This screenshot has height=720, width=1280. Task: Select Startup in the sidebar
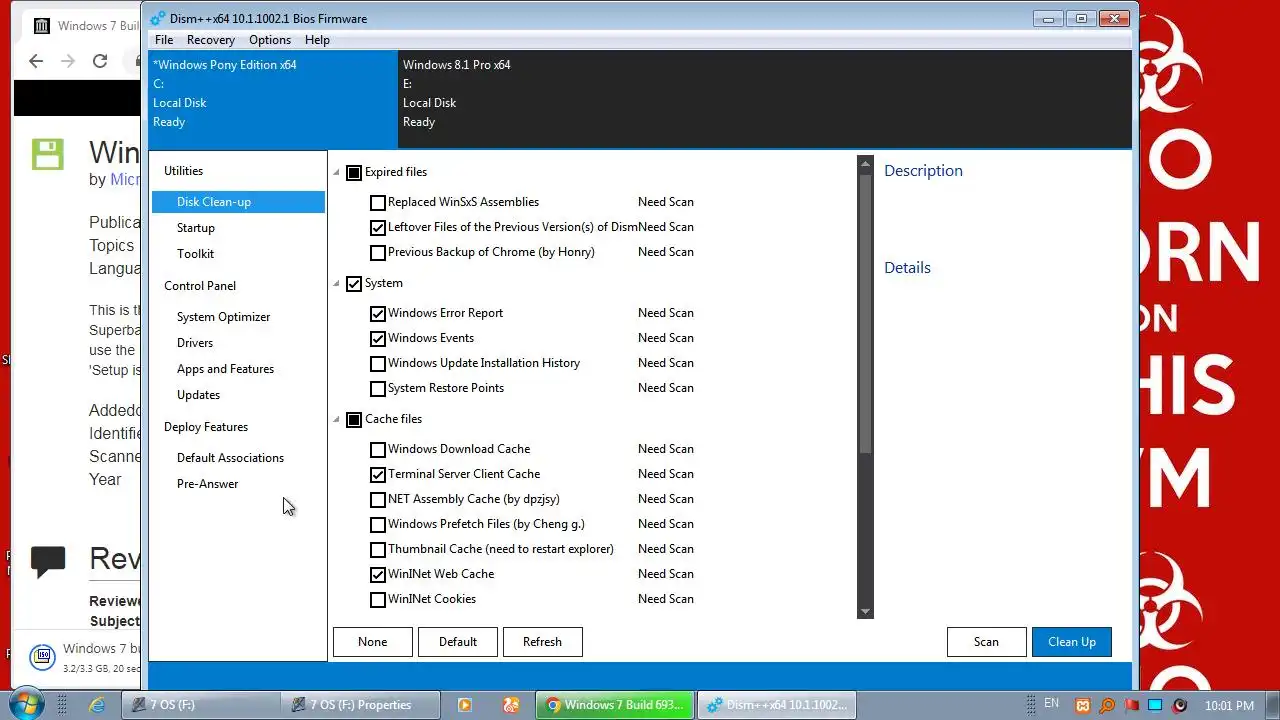(196, 228)
